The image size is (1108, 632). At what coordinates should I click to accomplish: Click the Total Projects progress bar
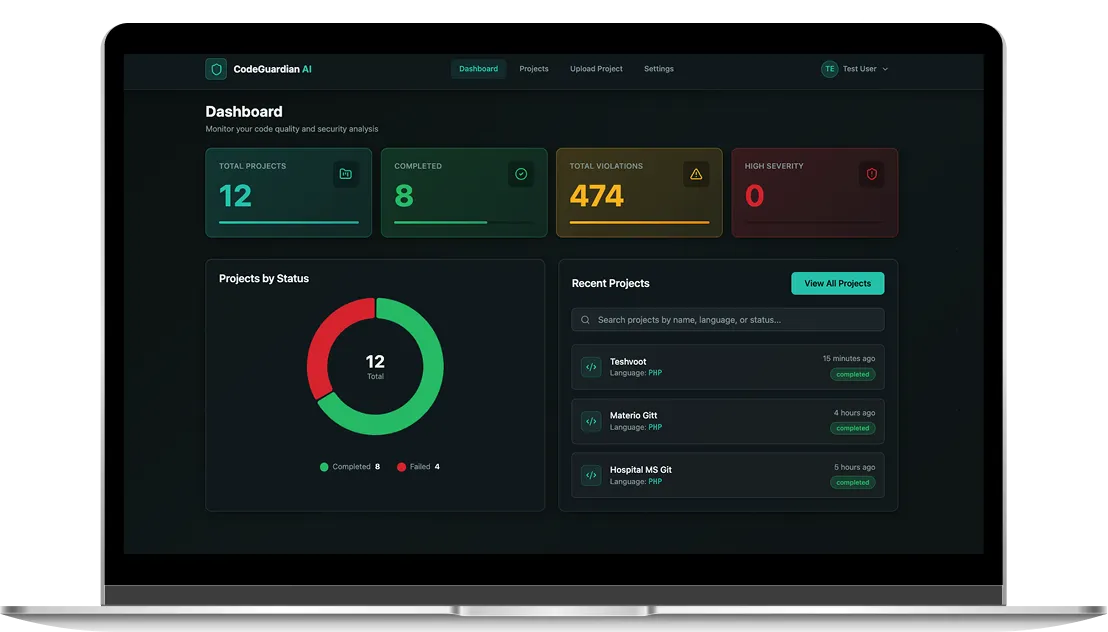coord(288,223)
